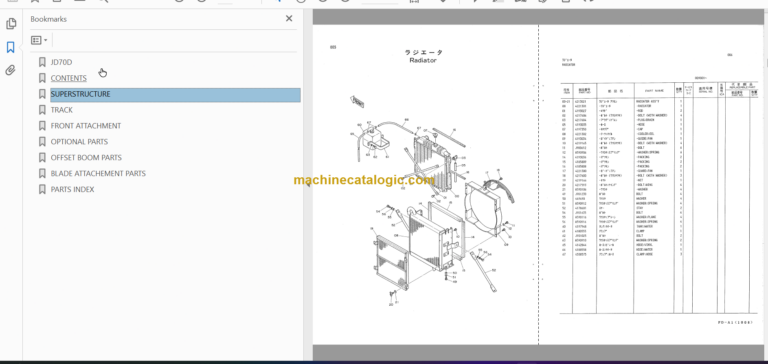Image resolution: width=768 pixels, height=364 pixels.
Task: Open the OPTIONAL PARTS bookmark
Action: [x=79, y=142]
